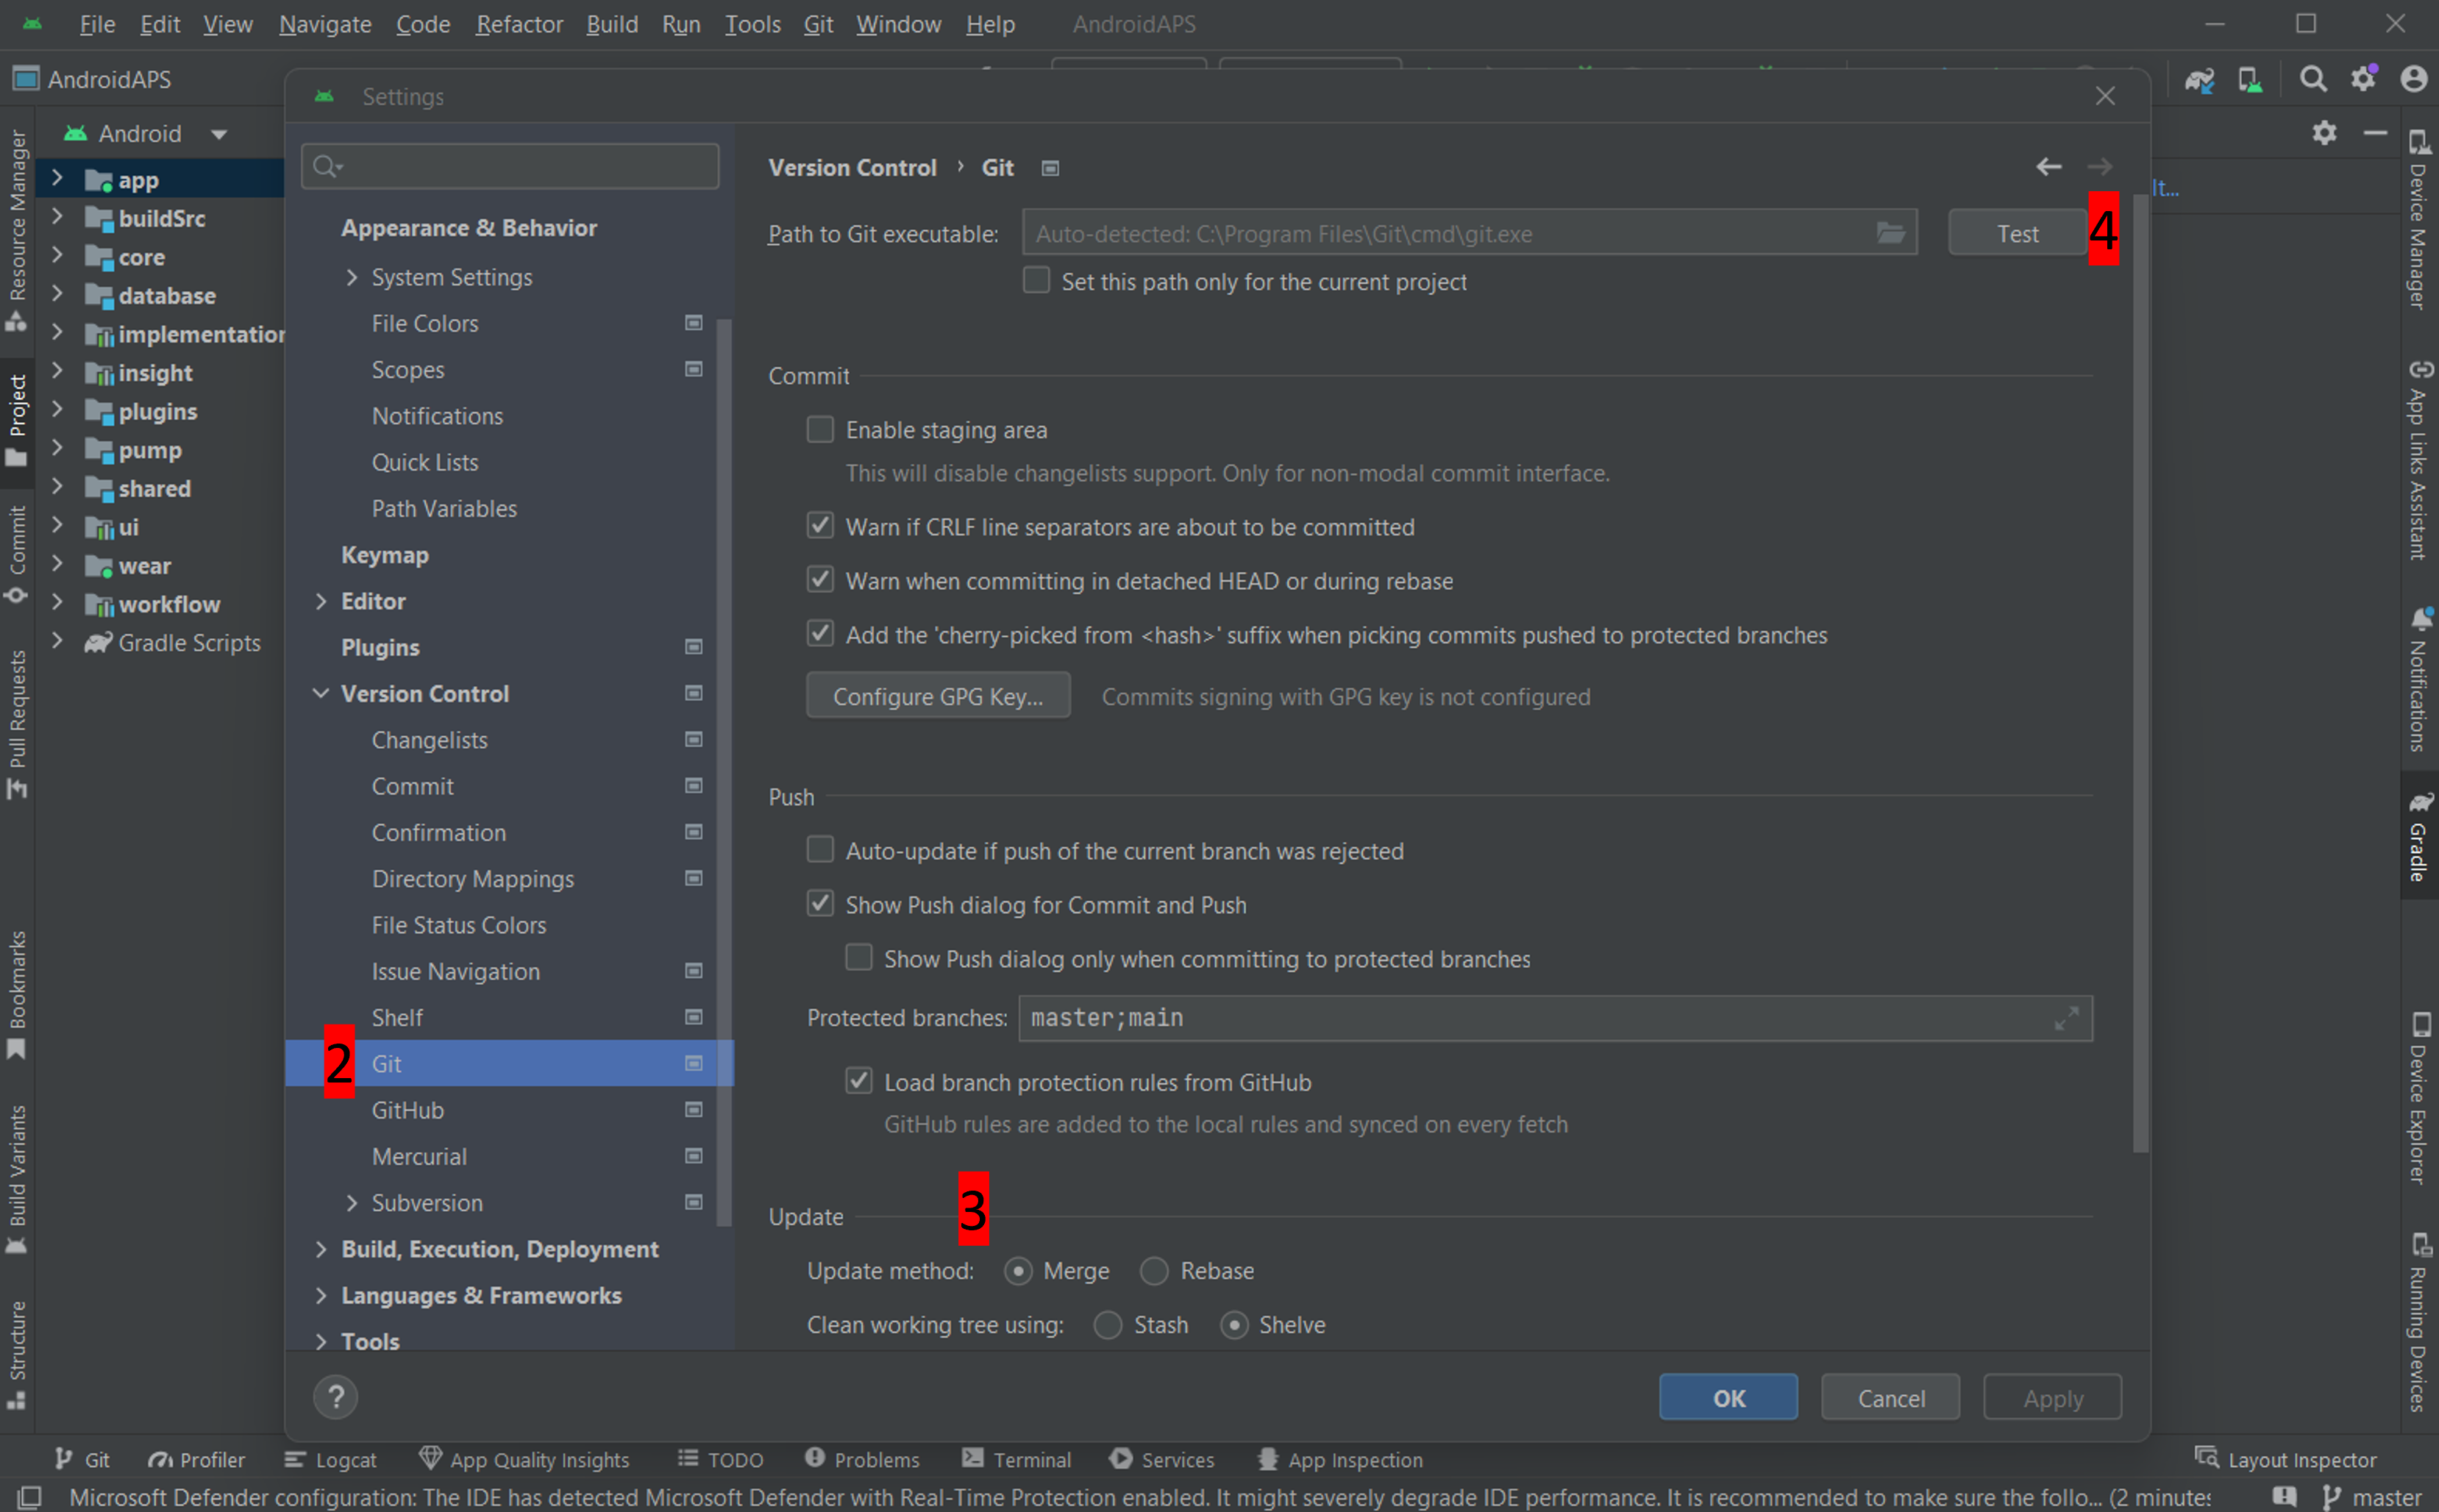Viewport: 2439px width, 1512px height.
Task: Click the project-level settings icon beside Git breadcrumb
Action: [1050, 168]
